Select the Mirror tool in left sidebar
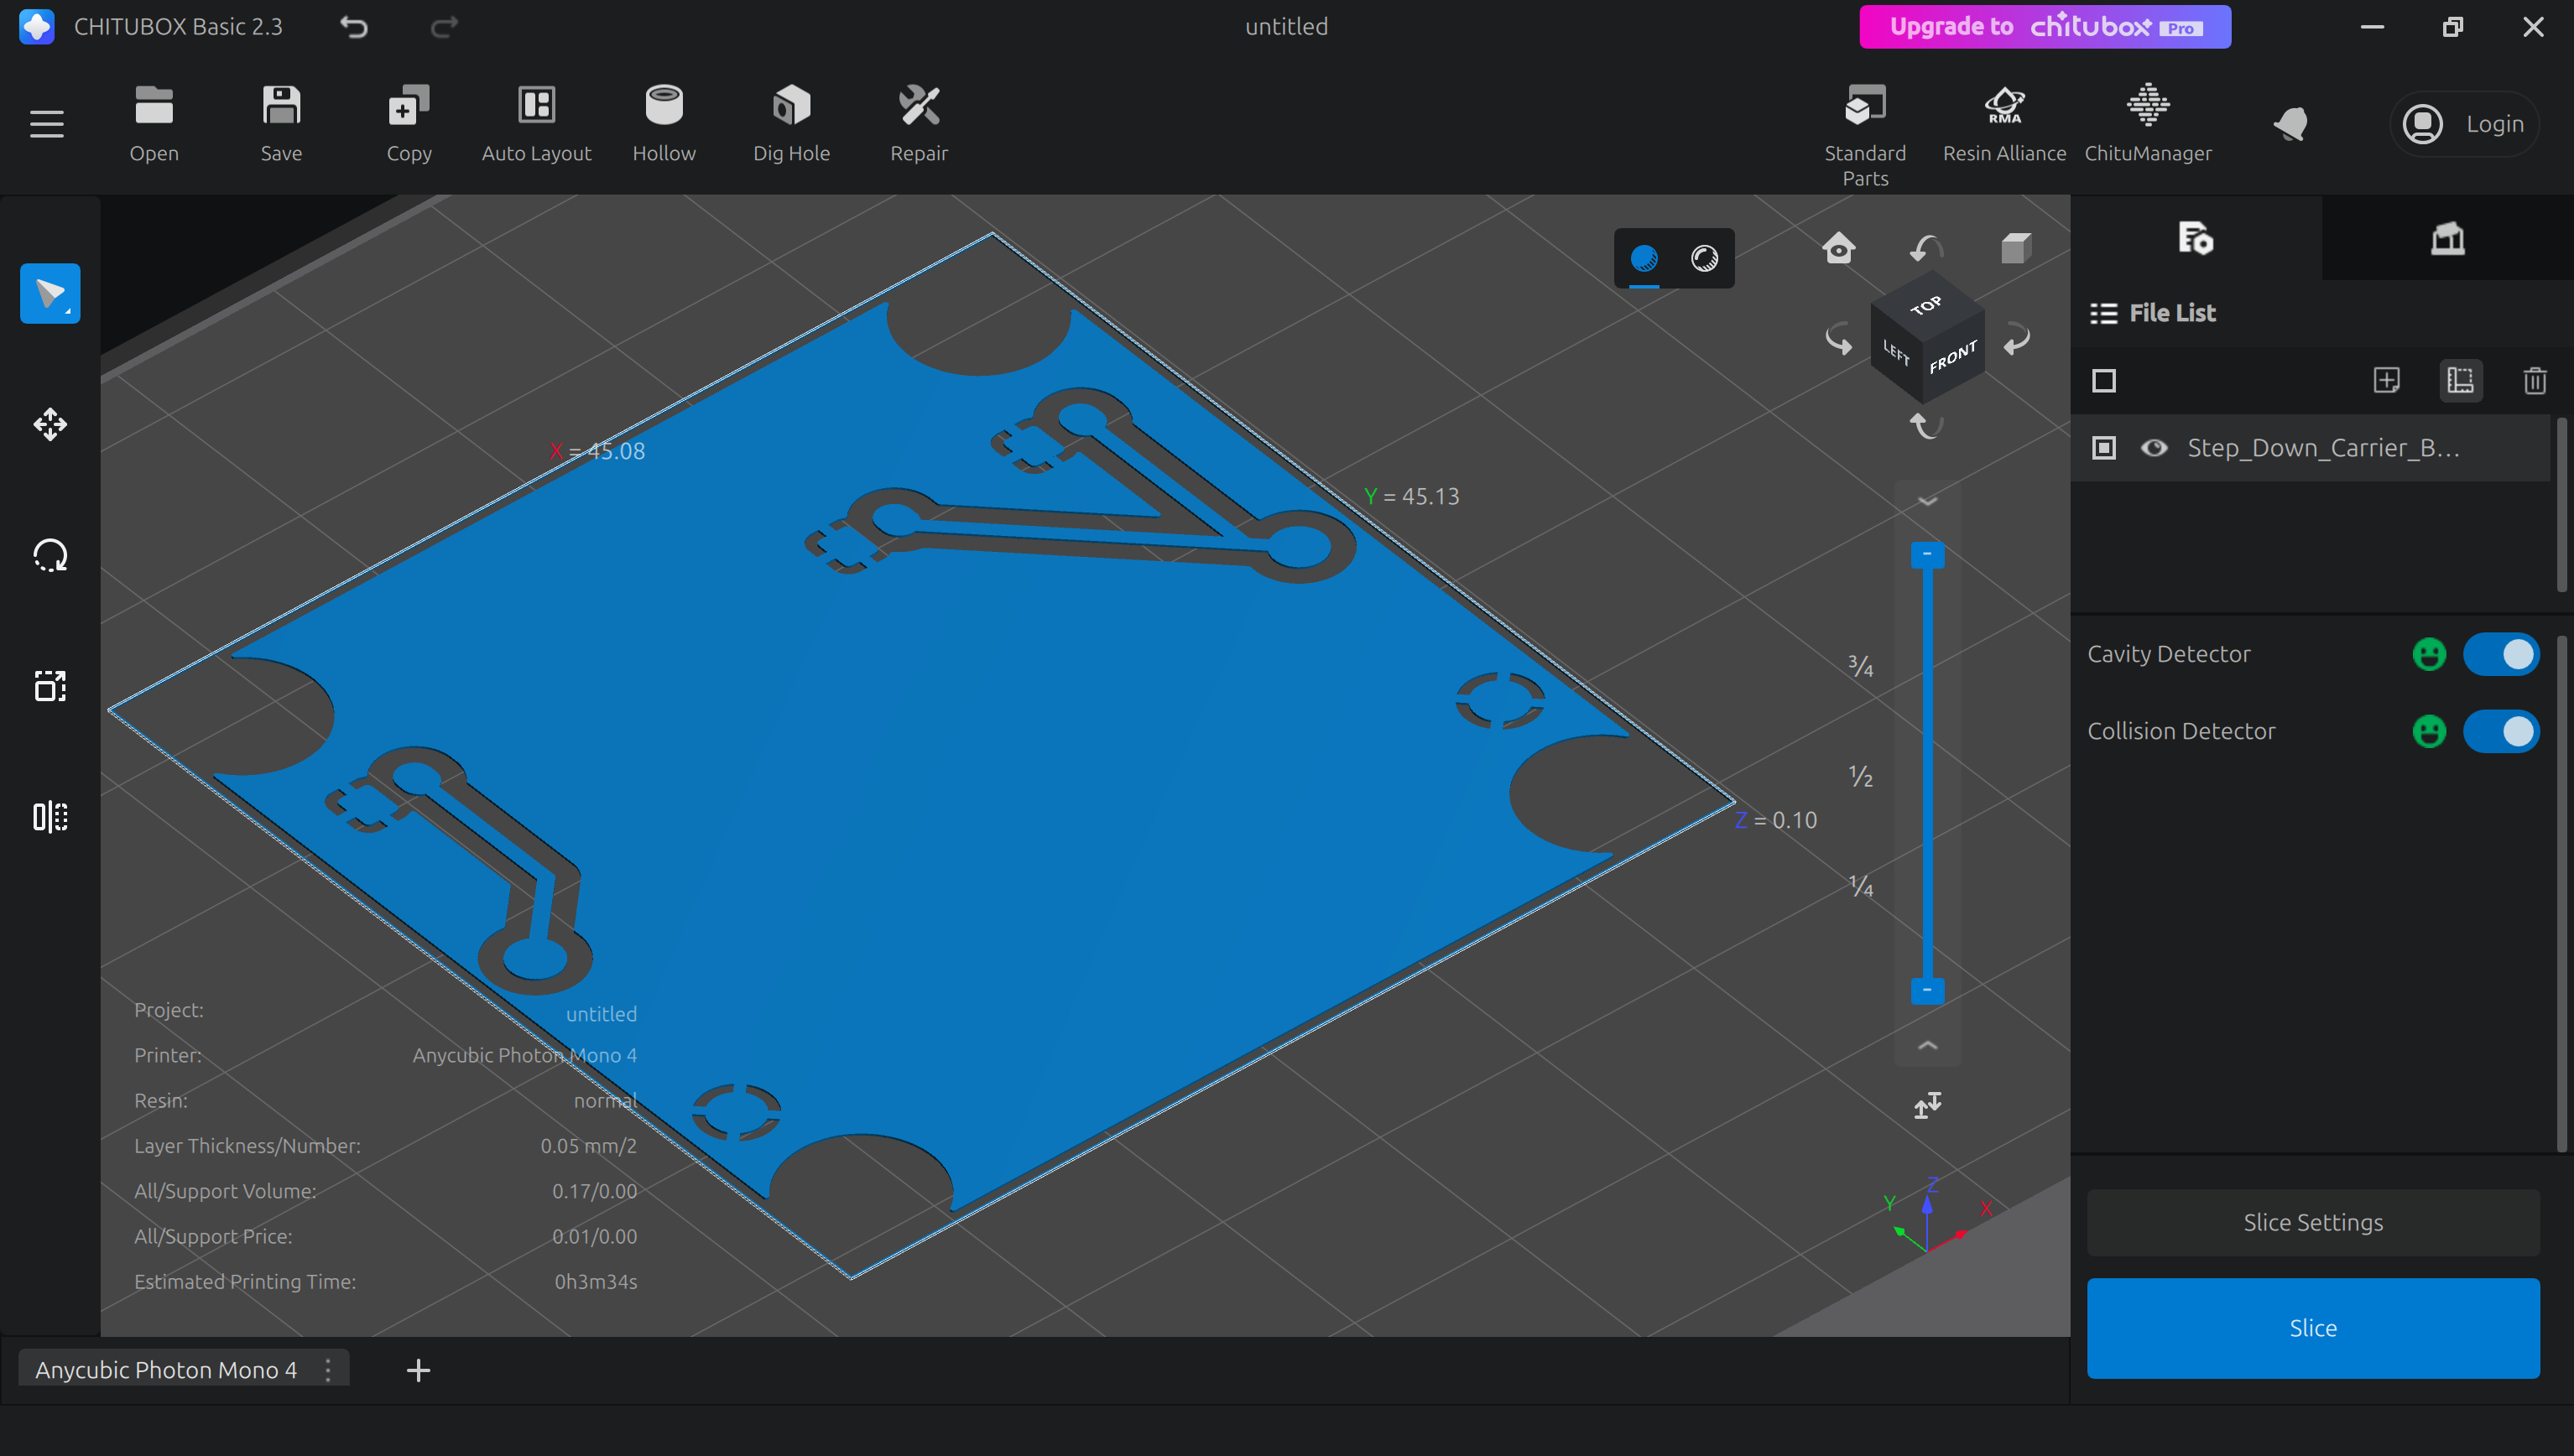 (x=50, y=817)
